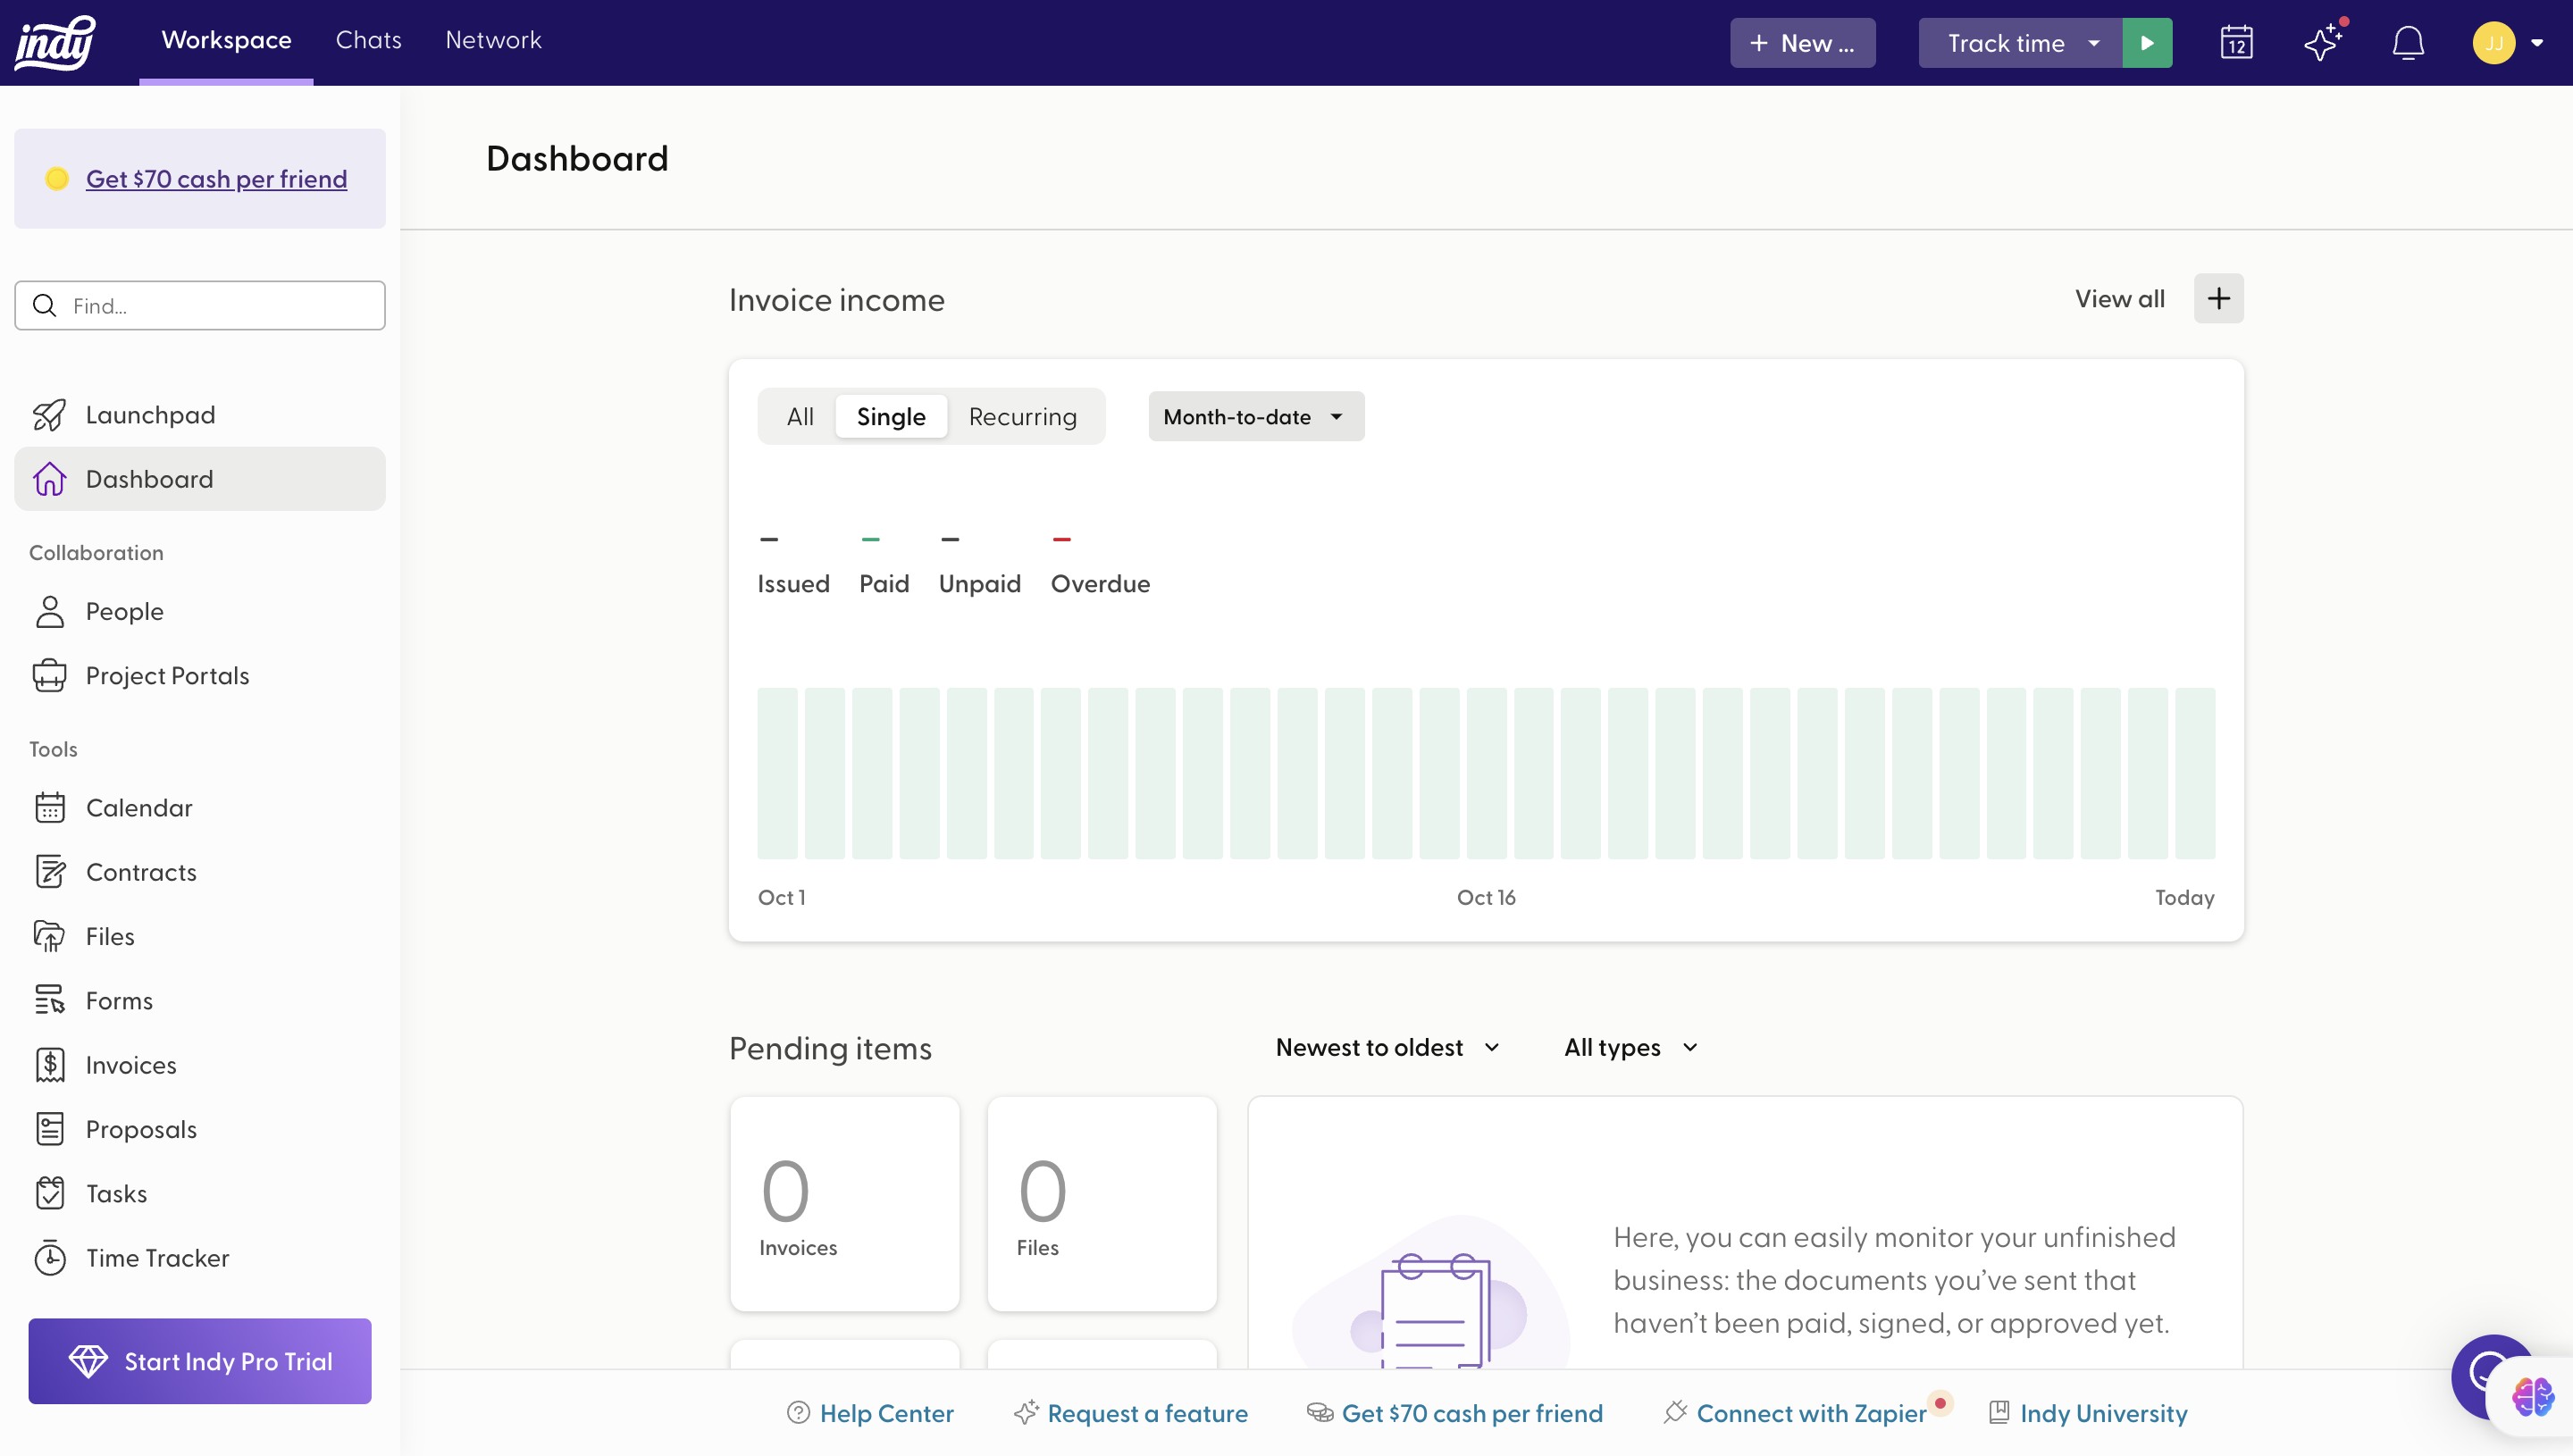This screenshot has height=1456, width=2573.
Task: Add new invoice with plus button
Action: pos(2218,299)
